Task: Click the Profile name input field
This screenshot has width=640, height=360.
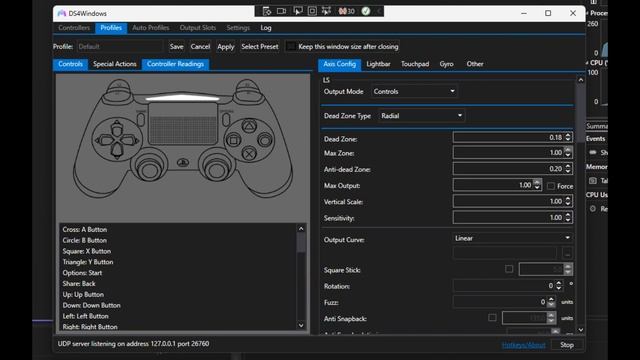Action: tap(120, 47)
